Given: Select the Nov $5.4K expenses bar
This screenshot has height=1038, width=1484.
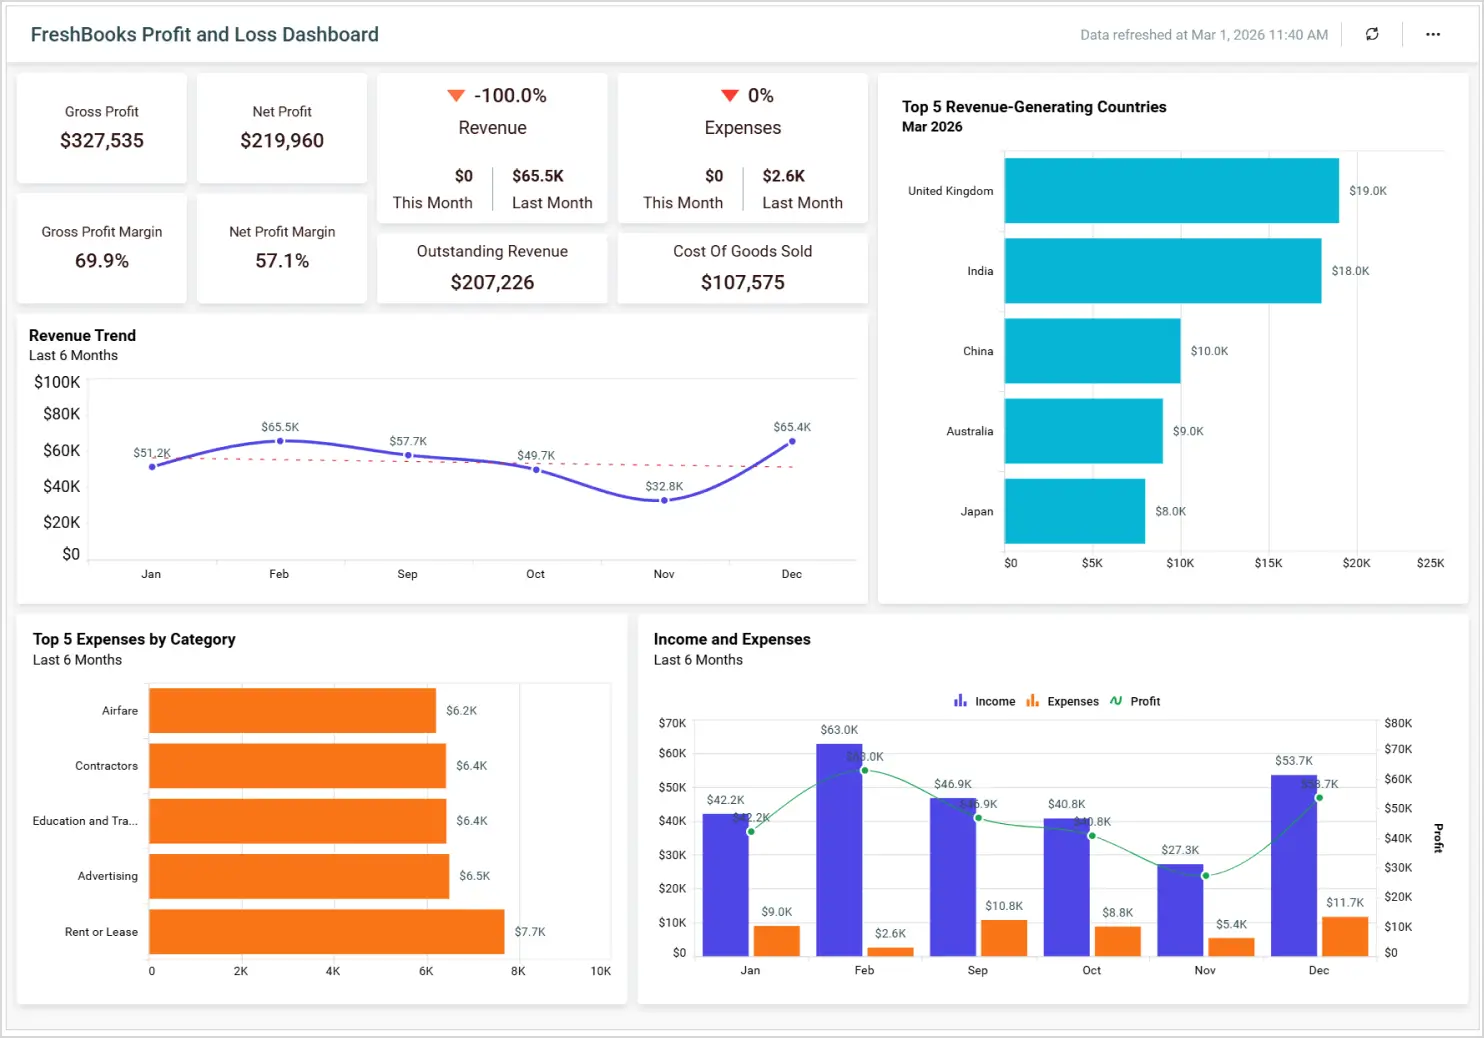Looking at the screenshot, I should [x=1231, y=947].
